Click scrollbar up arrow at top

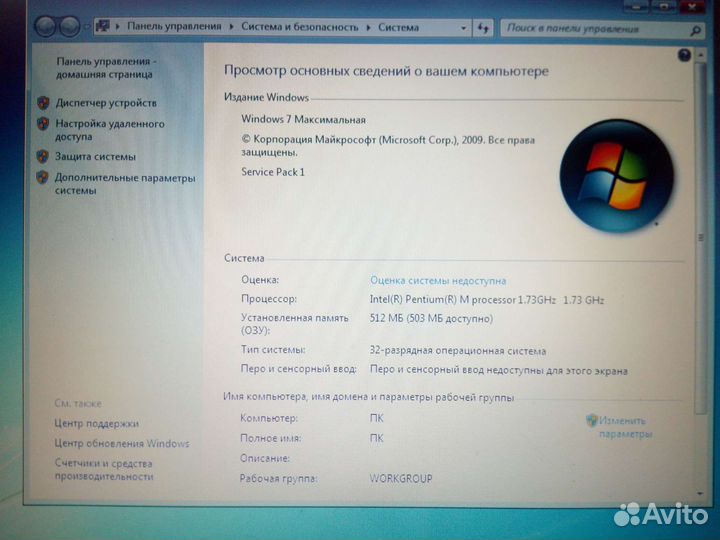point(701,55)
